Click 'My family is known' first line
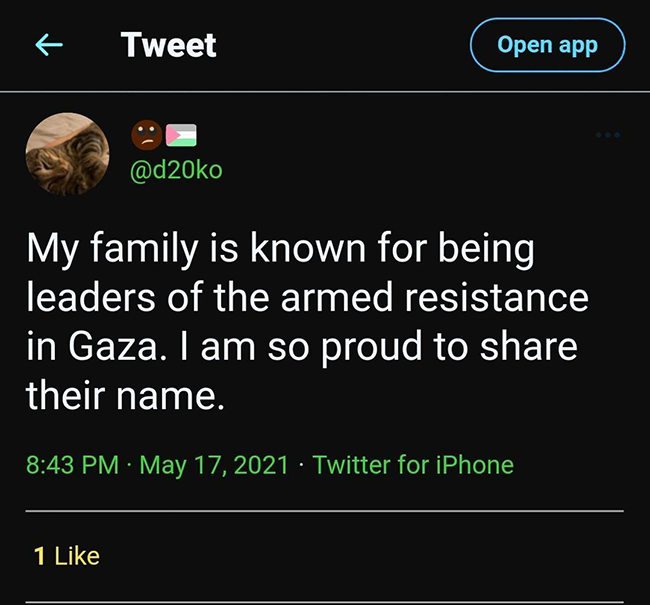 196,250
